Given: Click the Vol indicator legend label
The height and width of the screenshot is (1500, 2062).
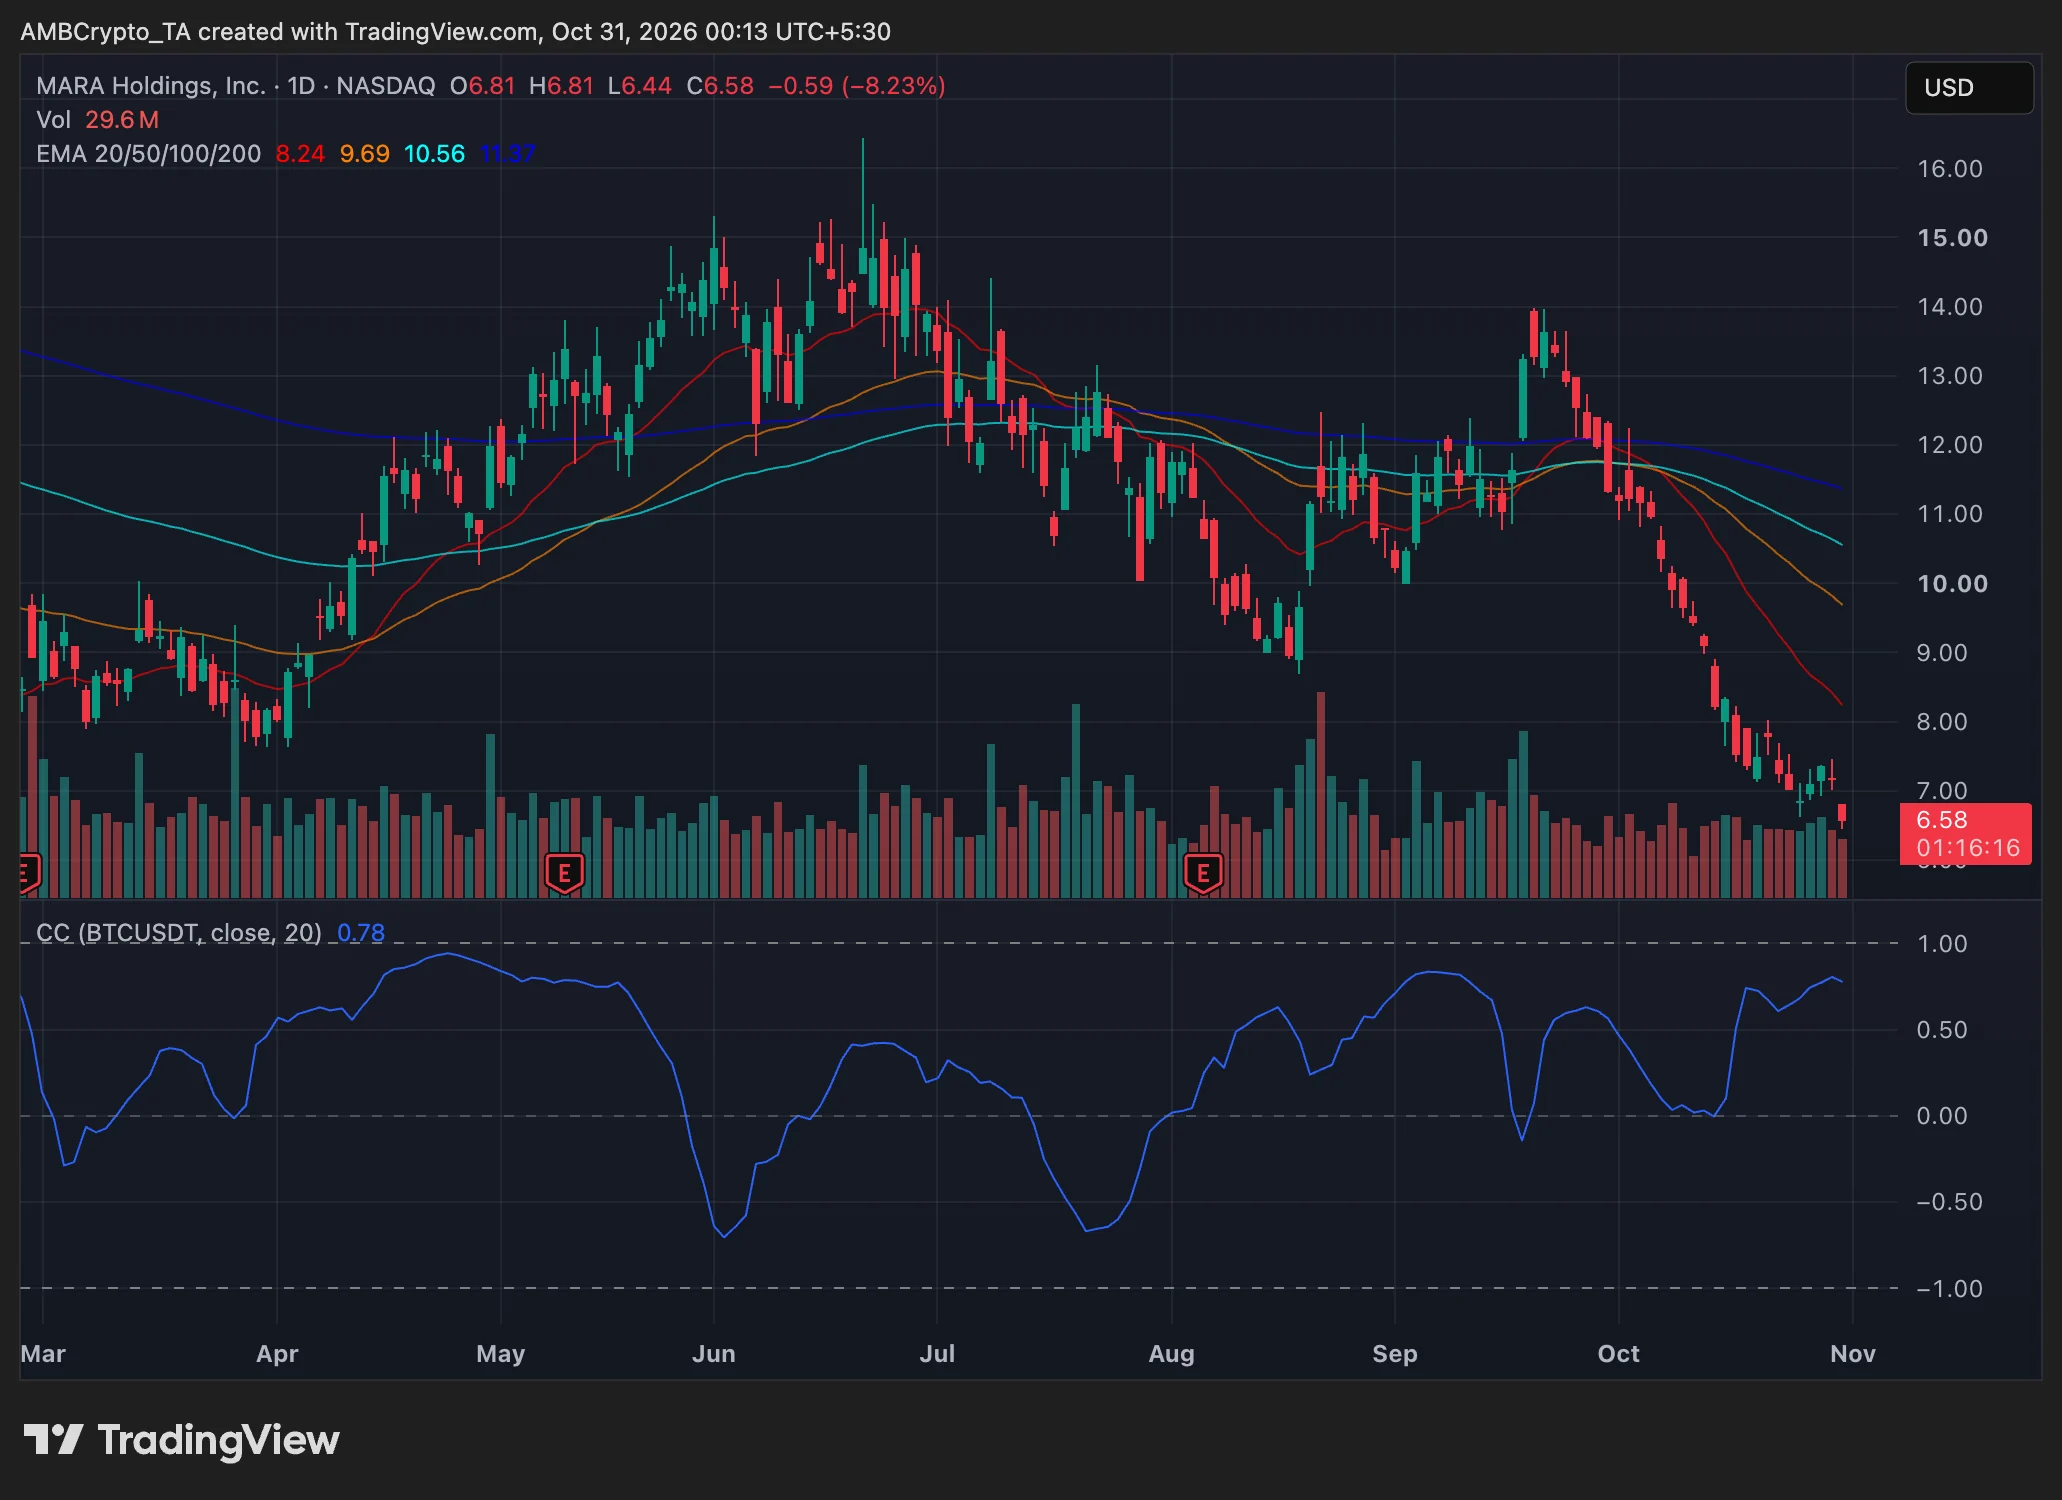Looking at the screenshot, I should 54,120.
